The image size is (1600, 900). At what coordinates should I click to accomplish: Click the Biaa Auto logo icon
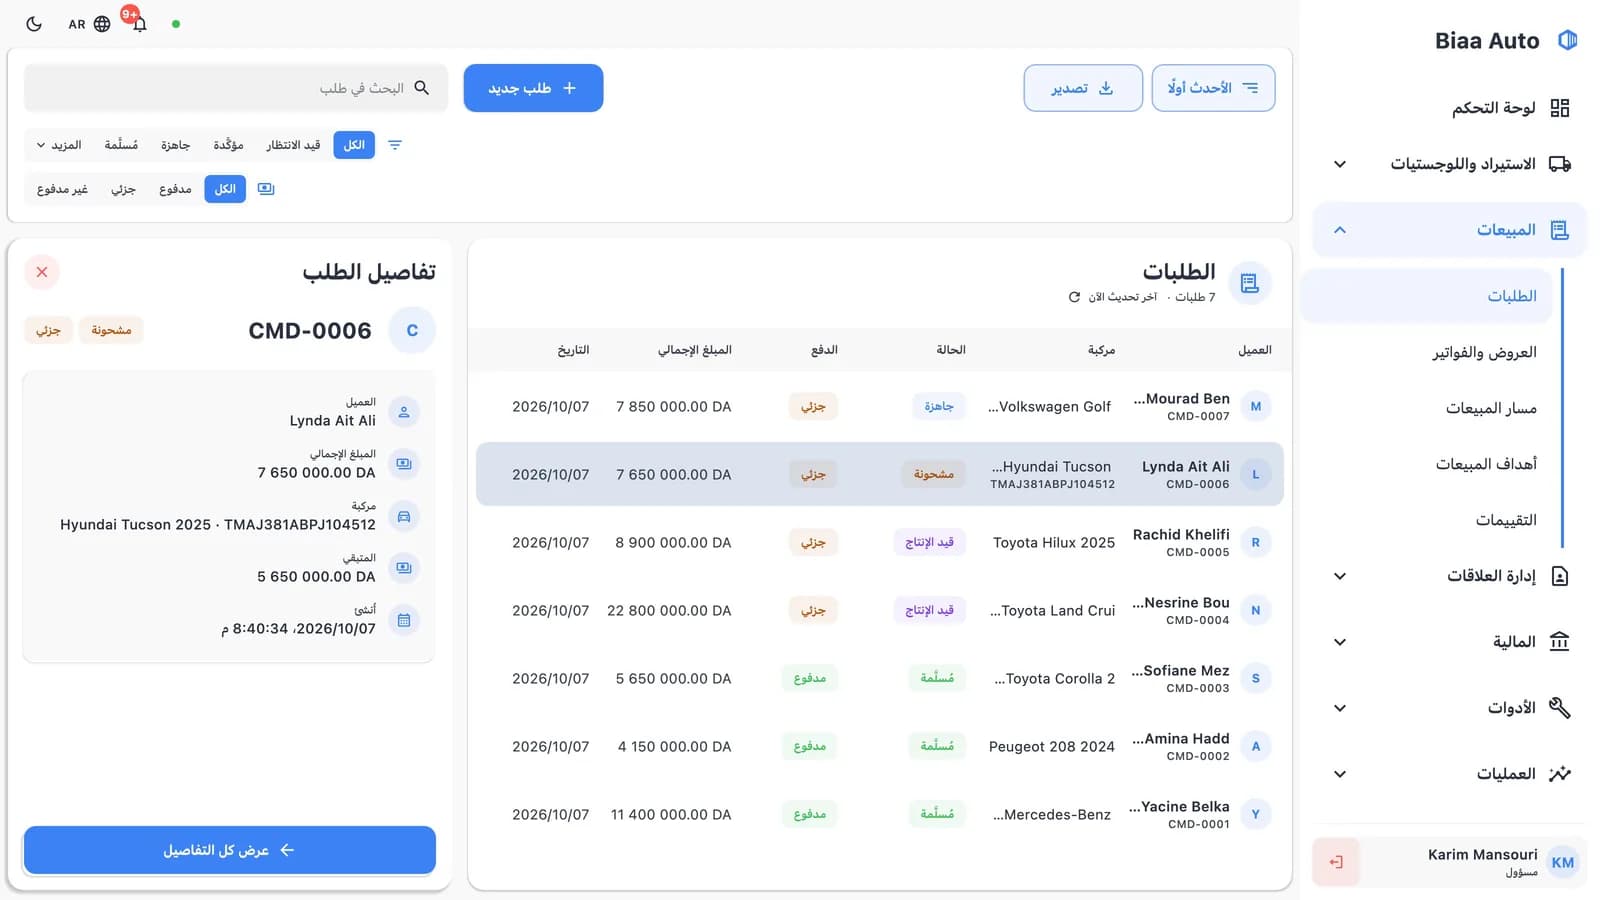(1567, 40)
